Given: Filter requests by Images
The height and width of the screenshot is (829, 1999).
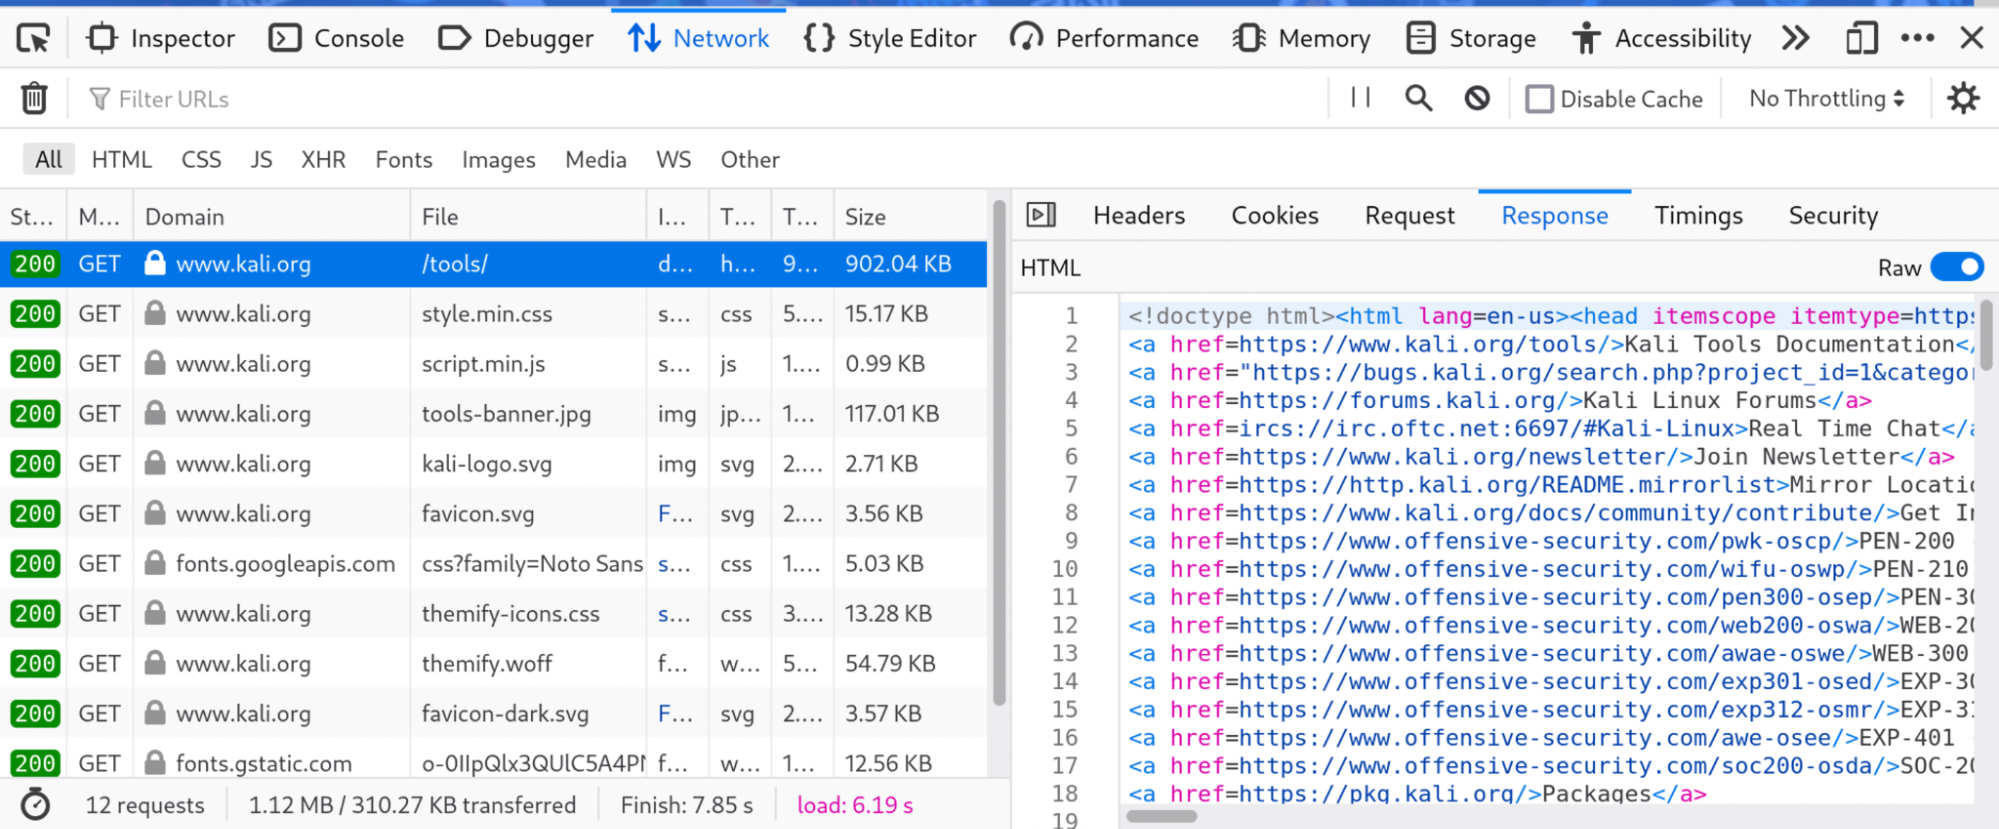Looking at the screenshot, I should pyautogui.click(x=498, y=159).
